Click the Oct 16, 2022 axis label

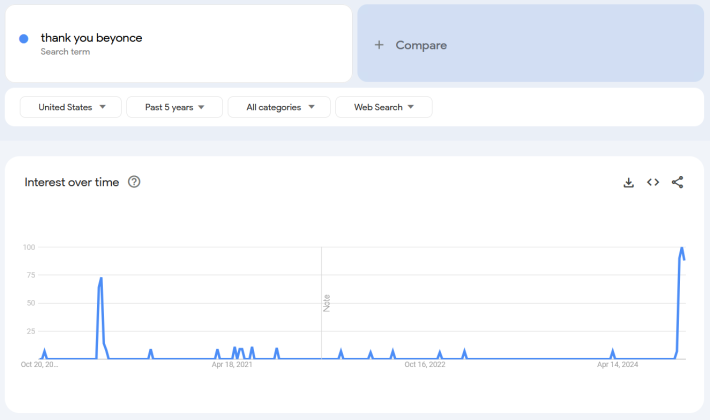[x=425, y=364]
